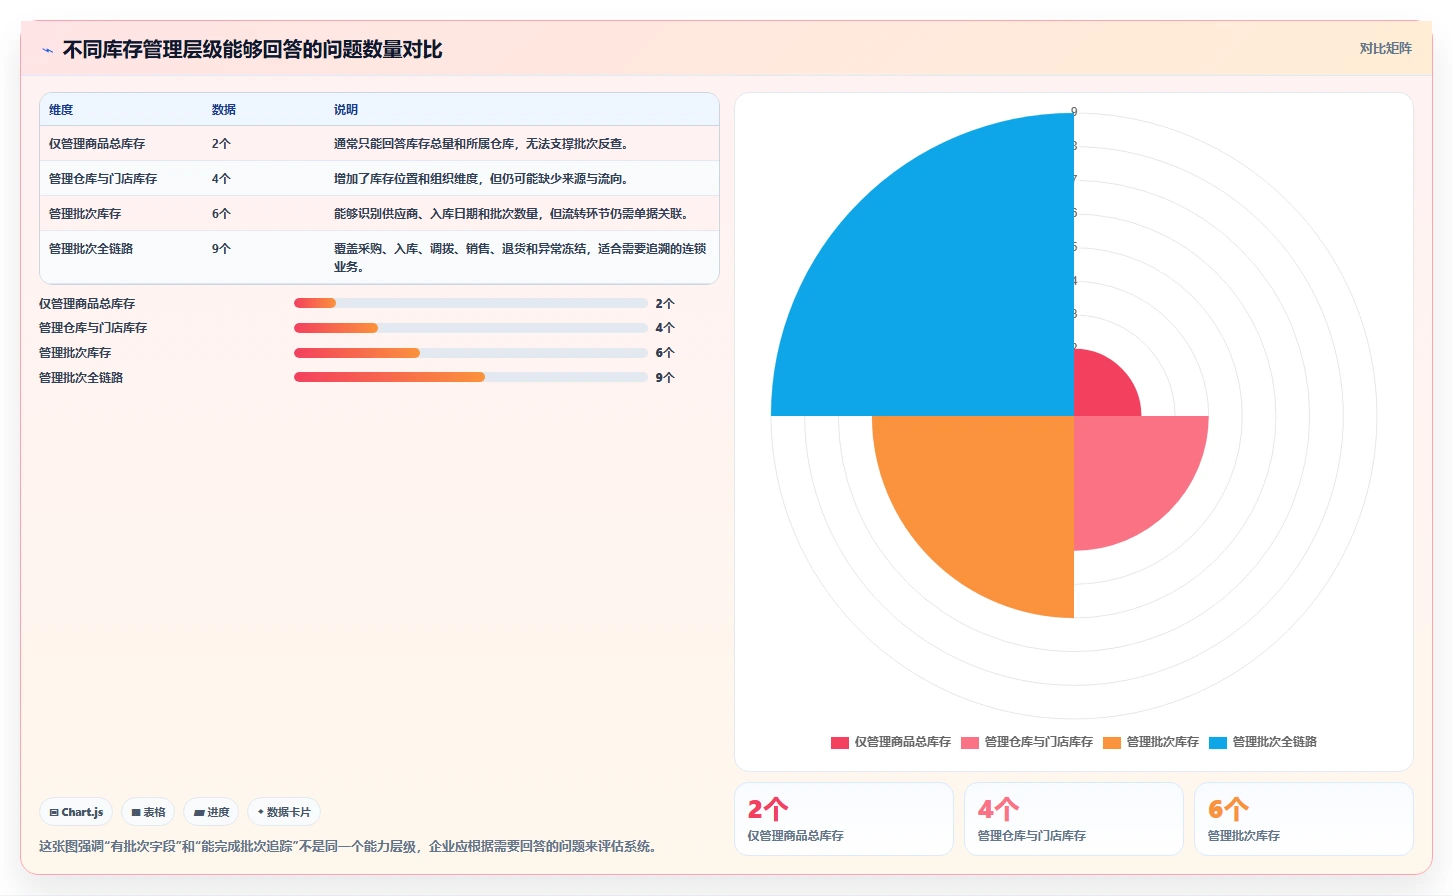Screen dimensions: 1453x896
Task: Toggle legend swatch for 管理批次全链路
Action: point(1218,742)
